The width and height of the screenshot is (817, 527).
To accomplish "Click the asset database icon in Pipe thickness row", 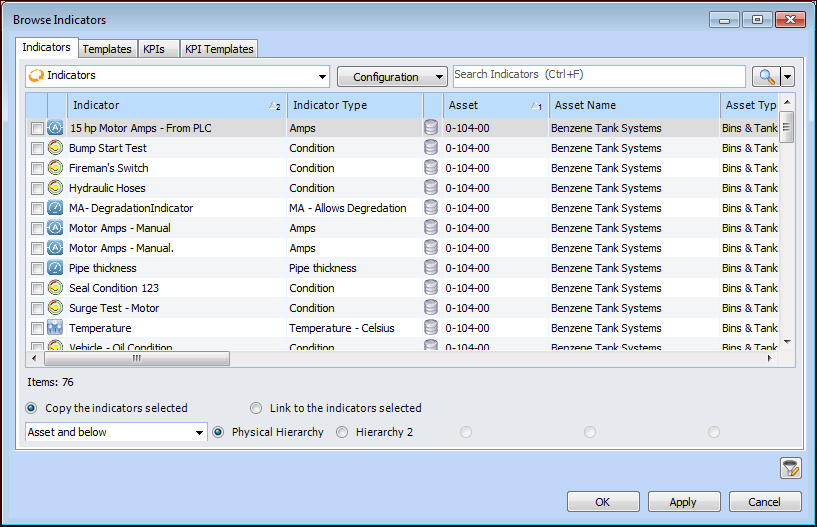I will [x=431, y=268].
